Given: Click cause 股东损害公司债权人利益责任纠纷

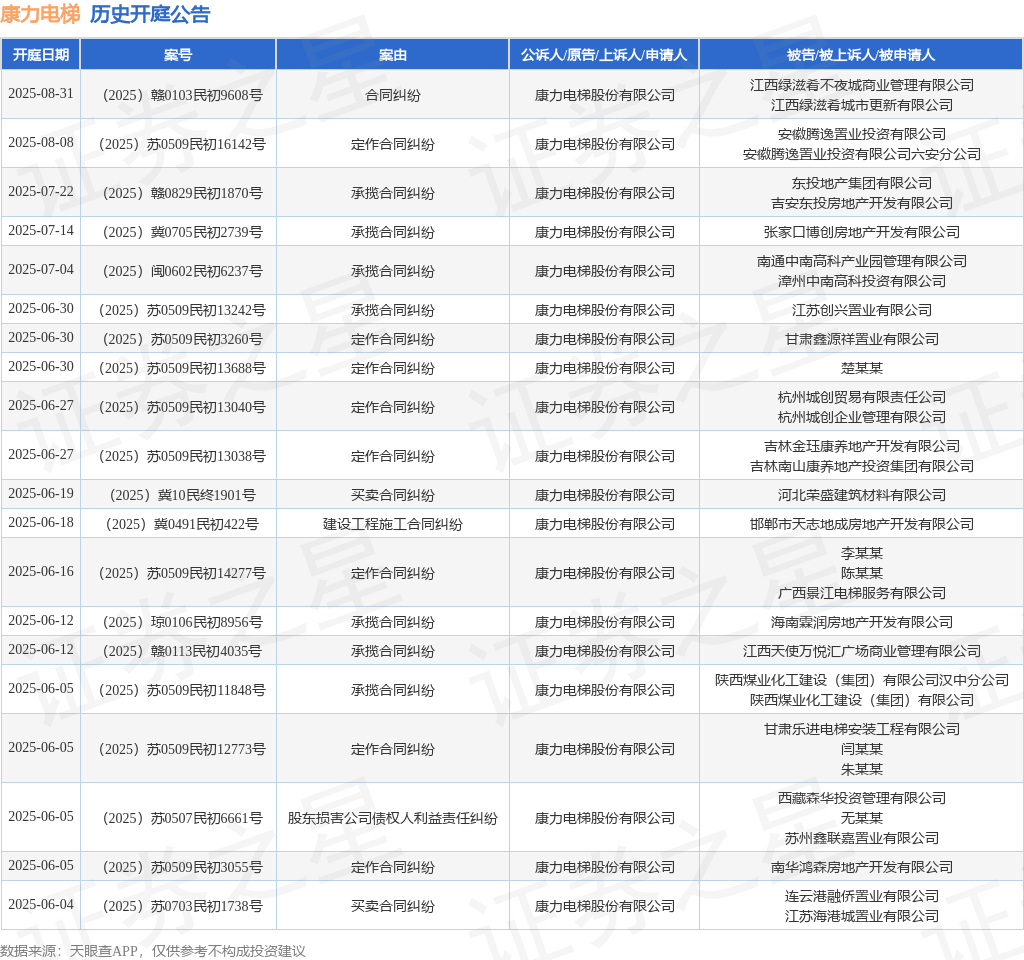Looking at the screenshot, I should (392, 818).
